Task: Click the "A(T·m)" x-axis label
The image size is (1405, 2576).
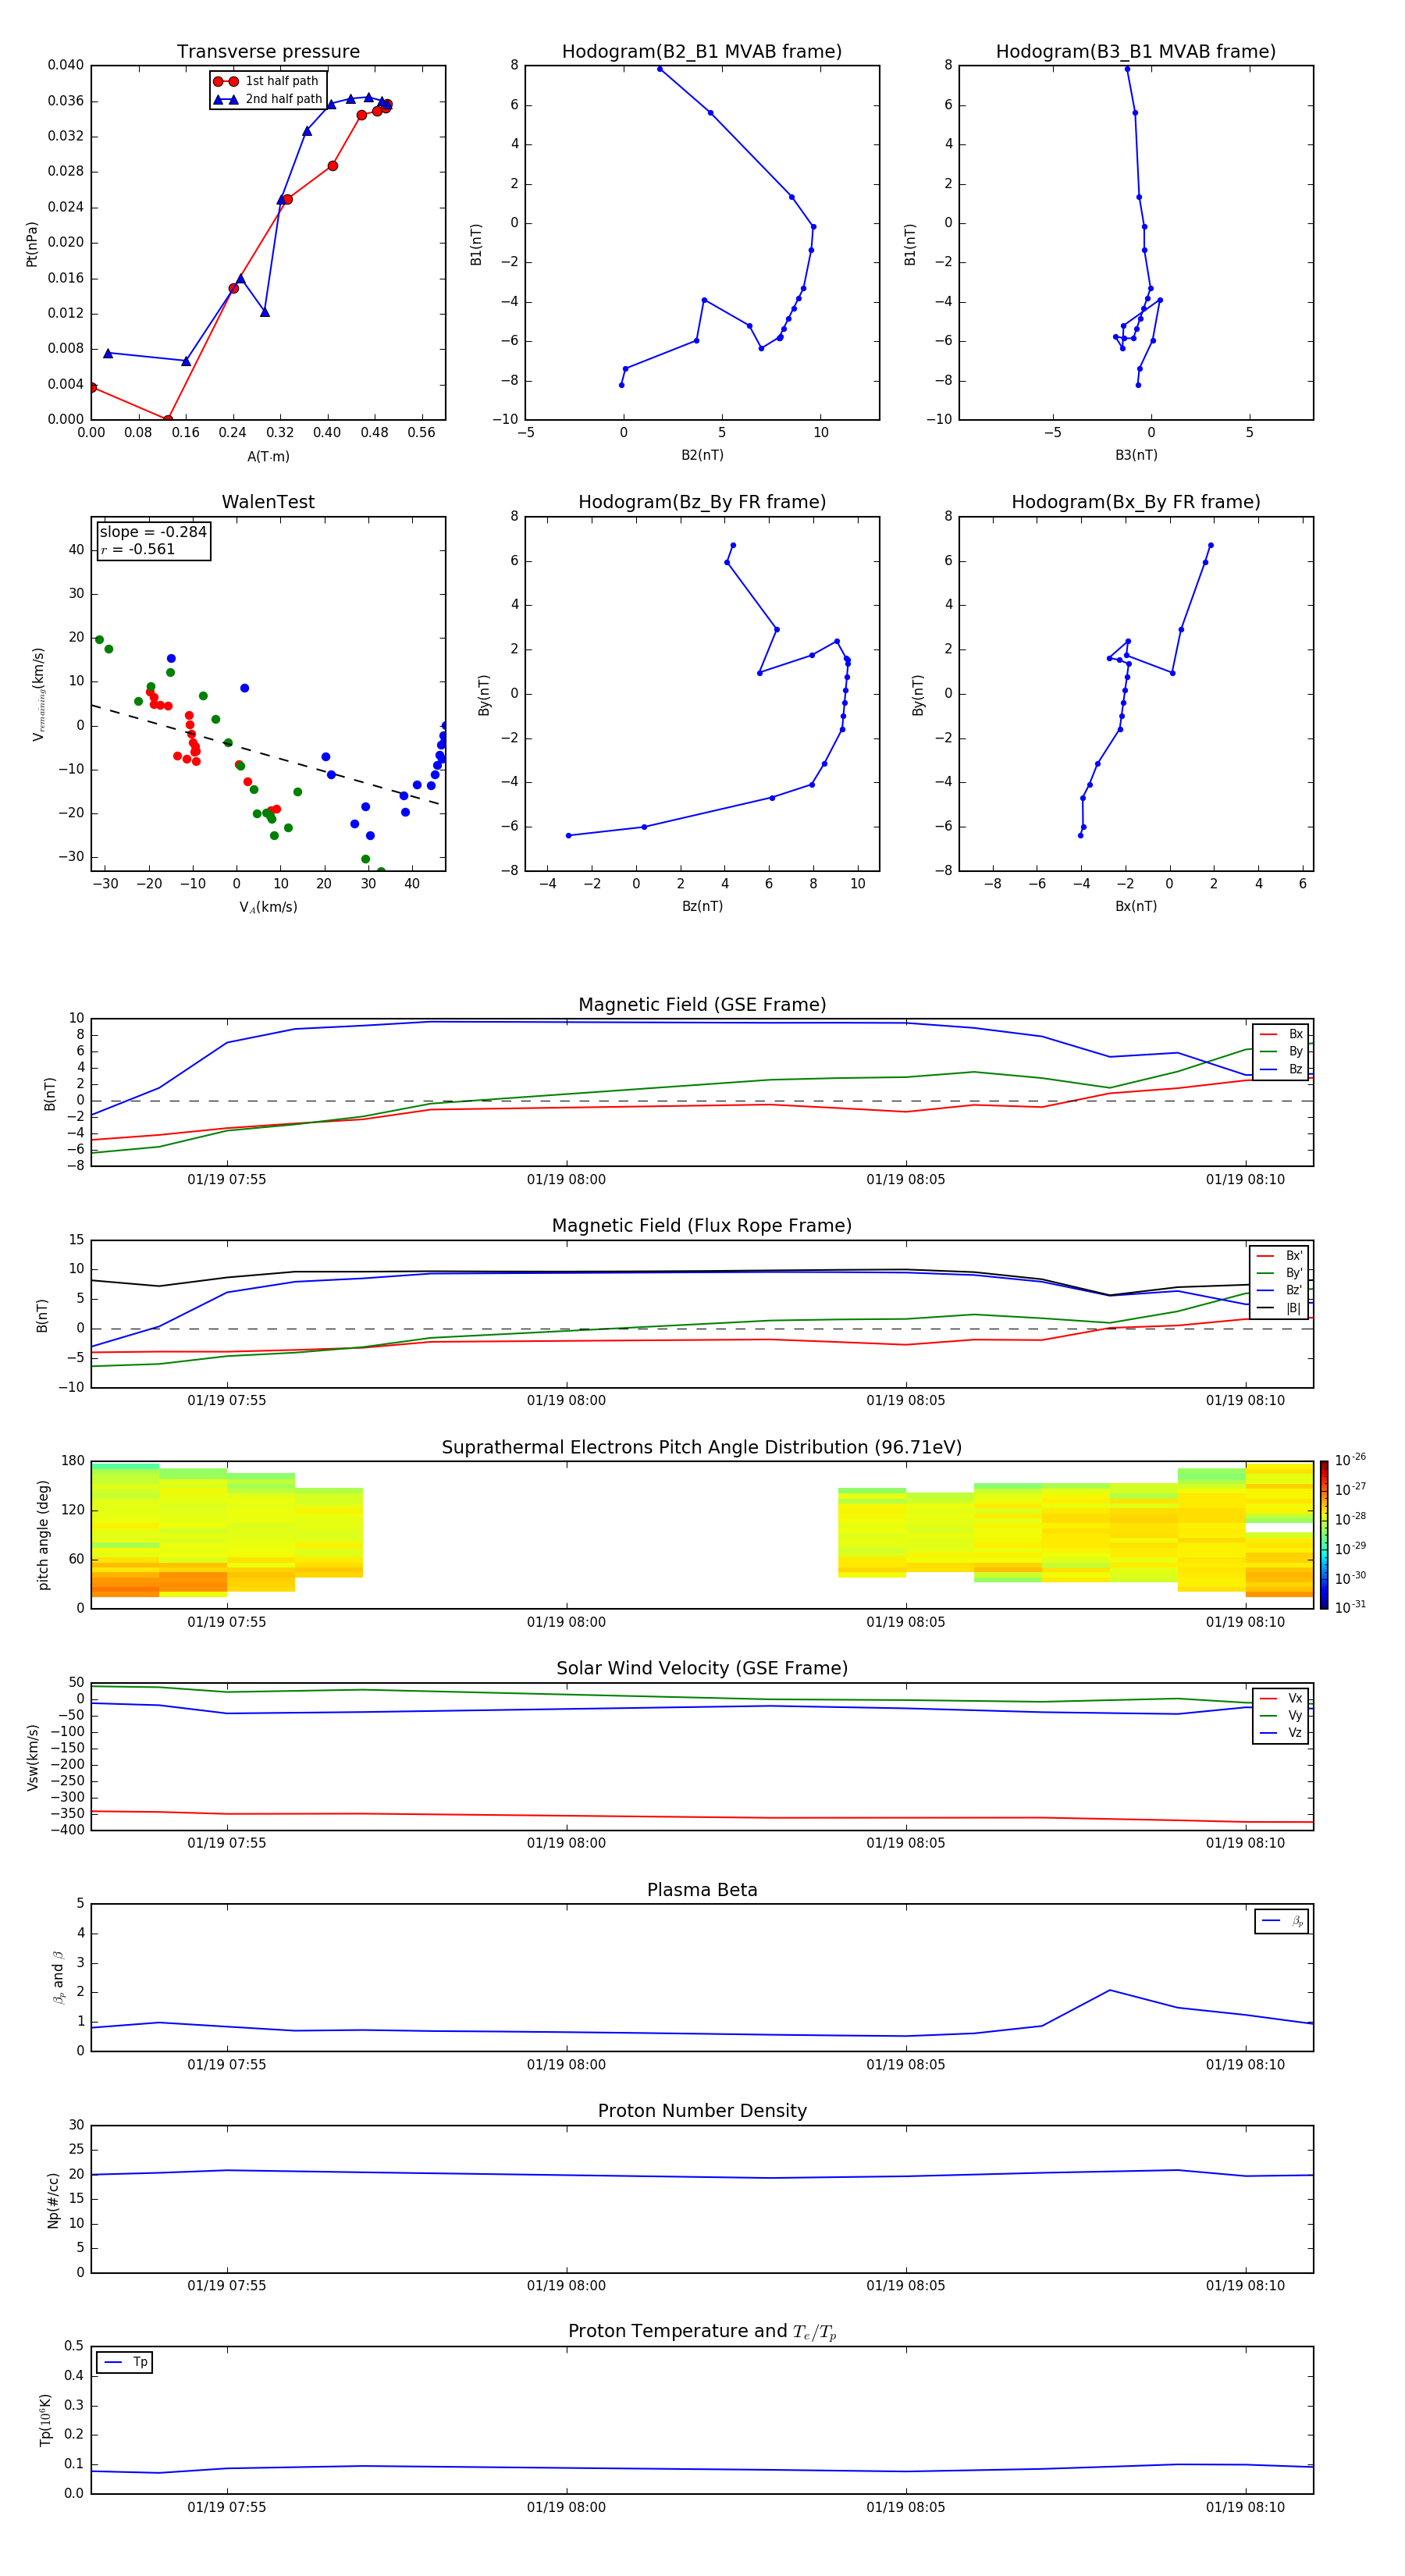Action: click(268, 457)
